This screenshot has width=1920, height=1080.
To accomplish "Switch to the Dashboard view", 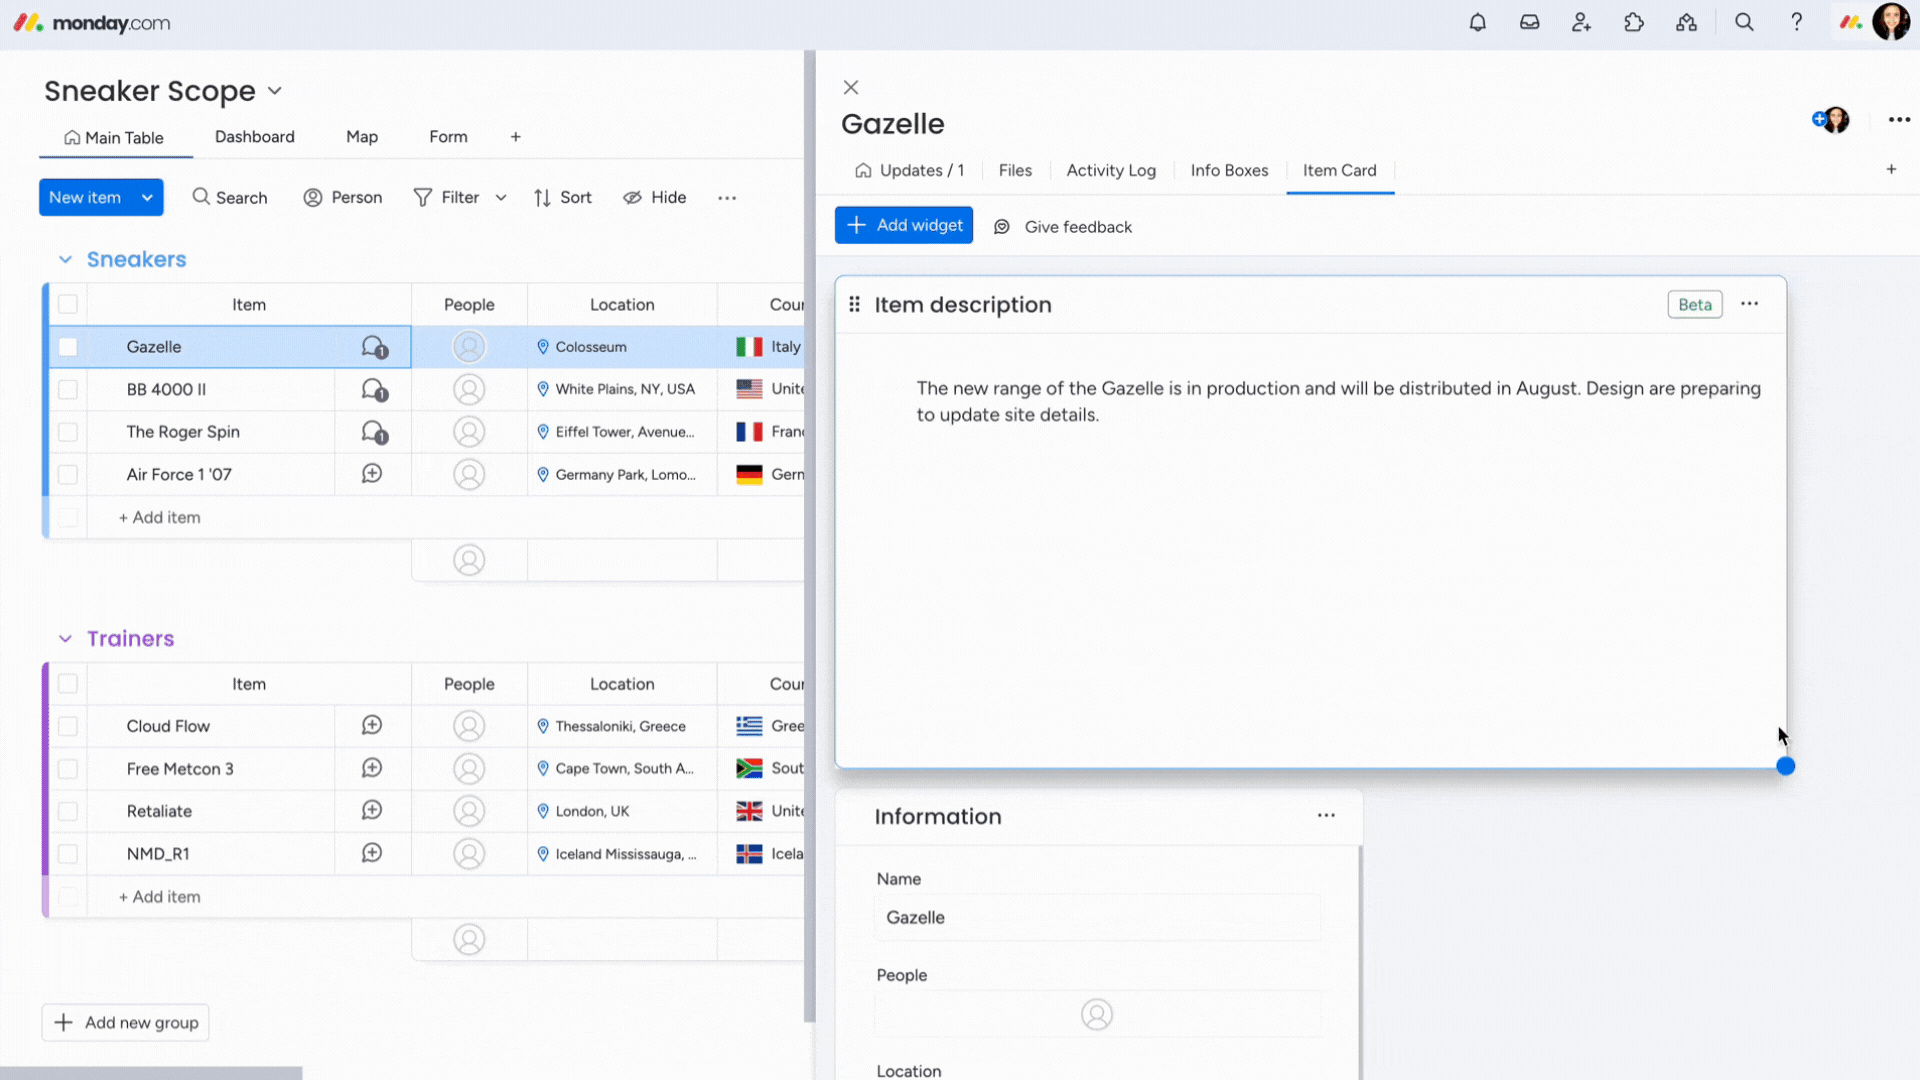I will coord(254,137).
